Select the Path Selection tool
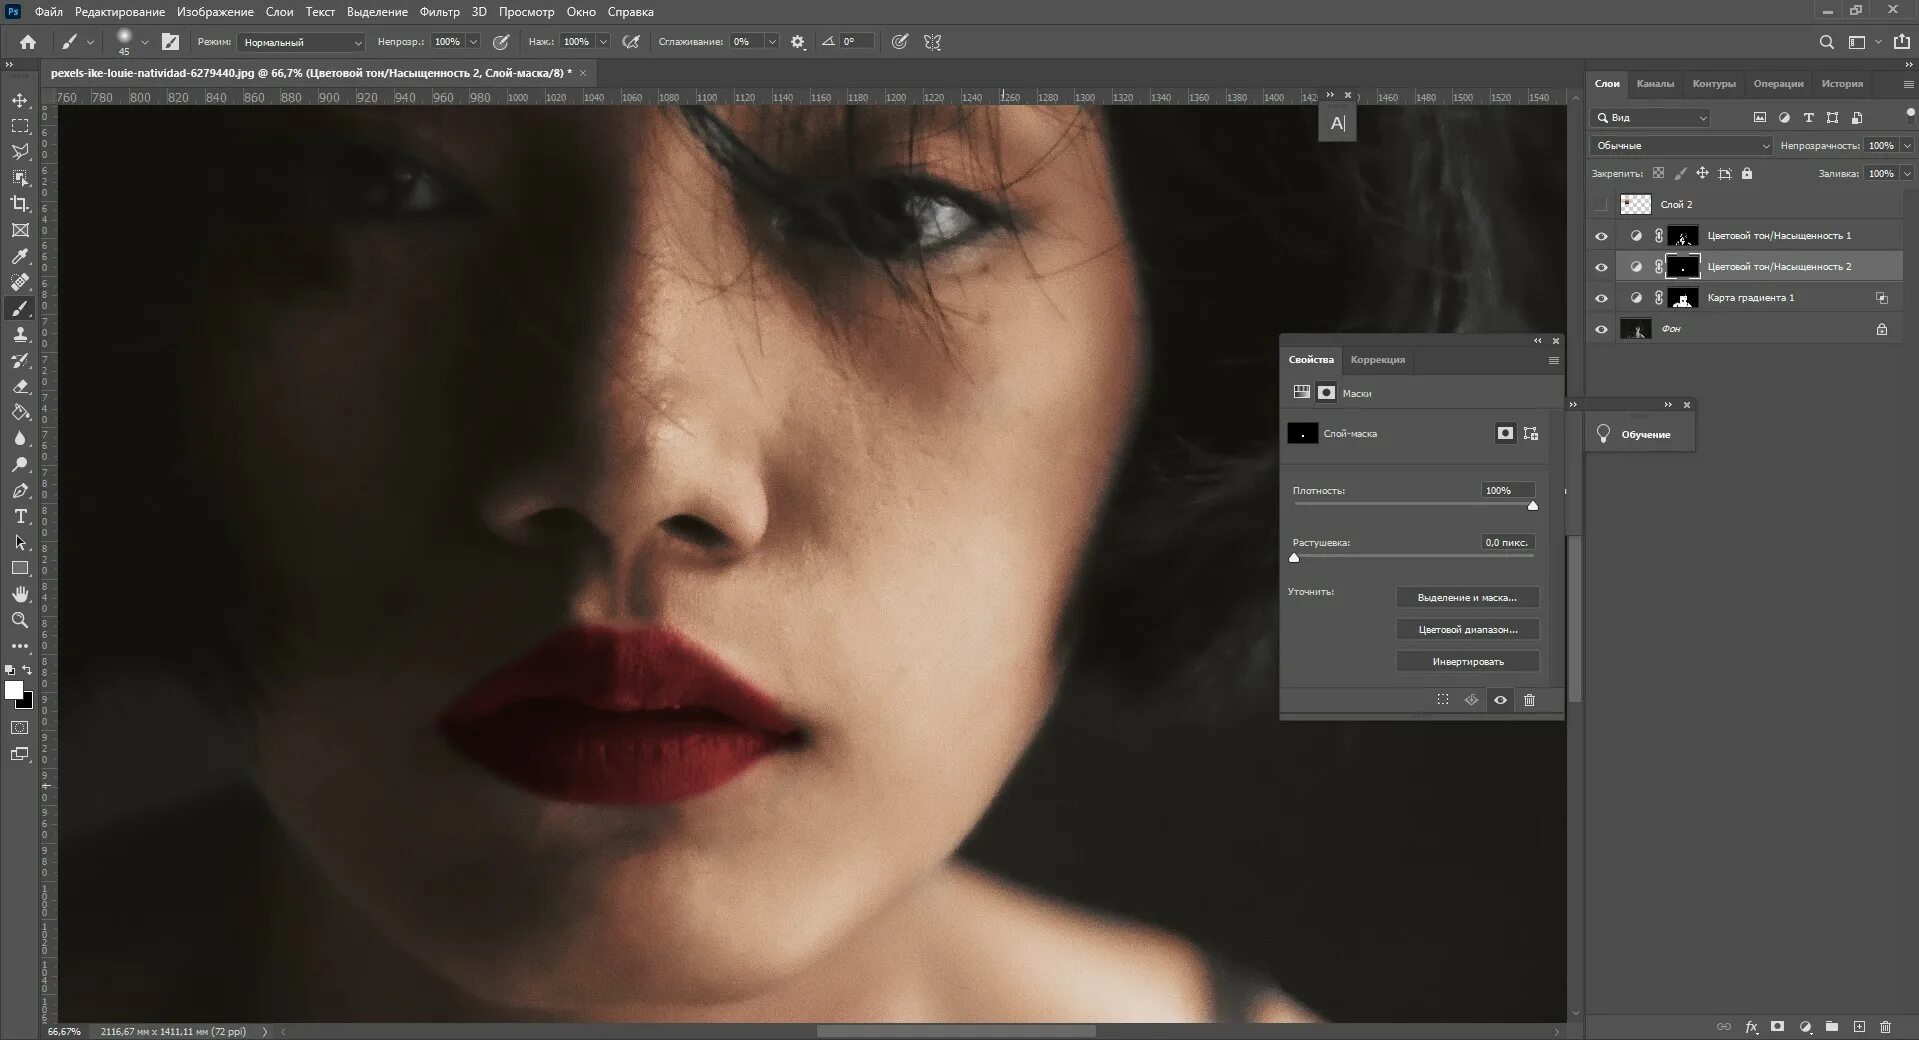The height and width of the screenshot is (1040, 1919). point(20,543)
